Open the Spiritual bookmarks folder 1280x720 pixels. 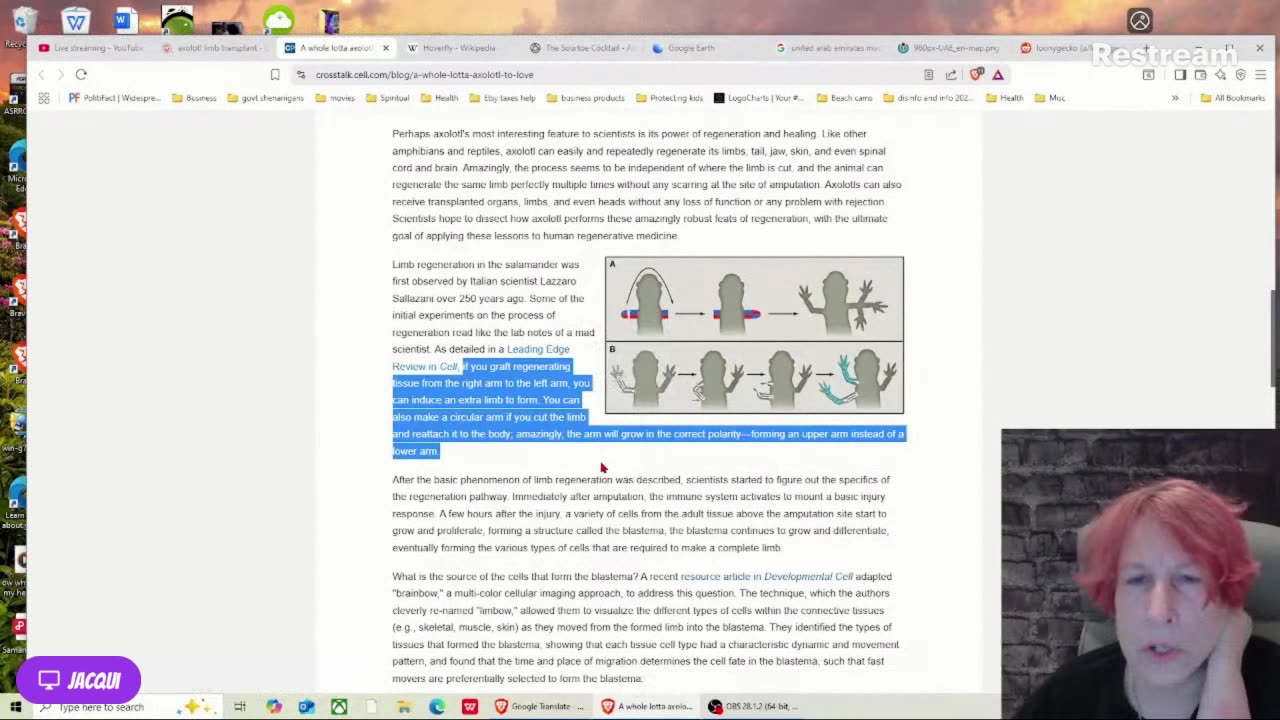tap(387, 98)
